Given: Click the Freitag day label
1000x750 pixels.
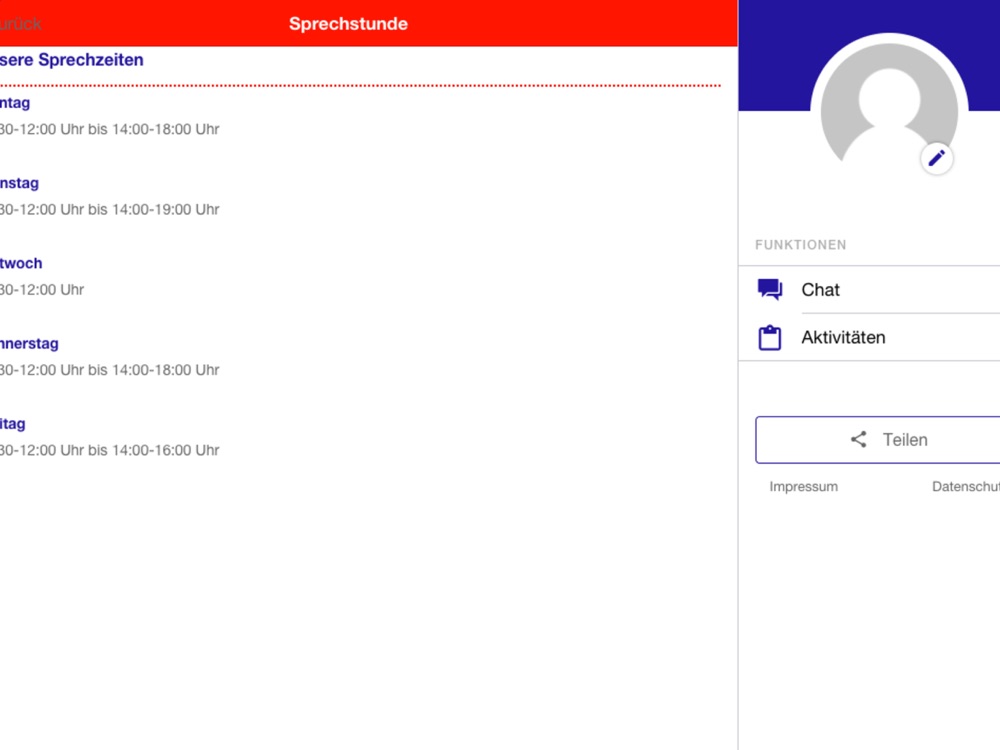Looking at the screenshot, I should click(x=13, y=424).
